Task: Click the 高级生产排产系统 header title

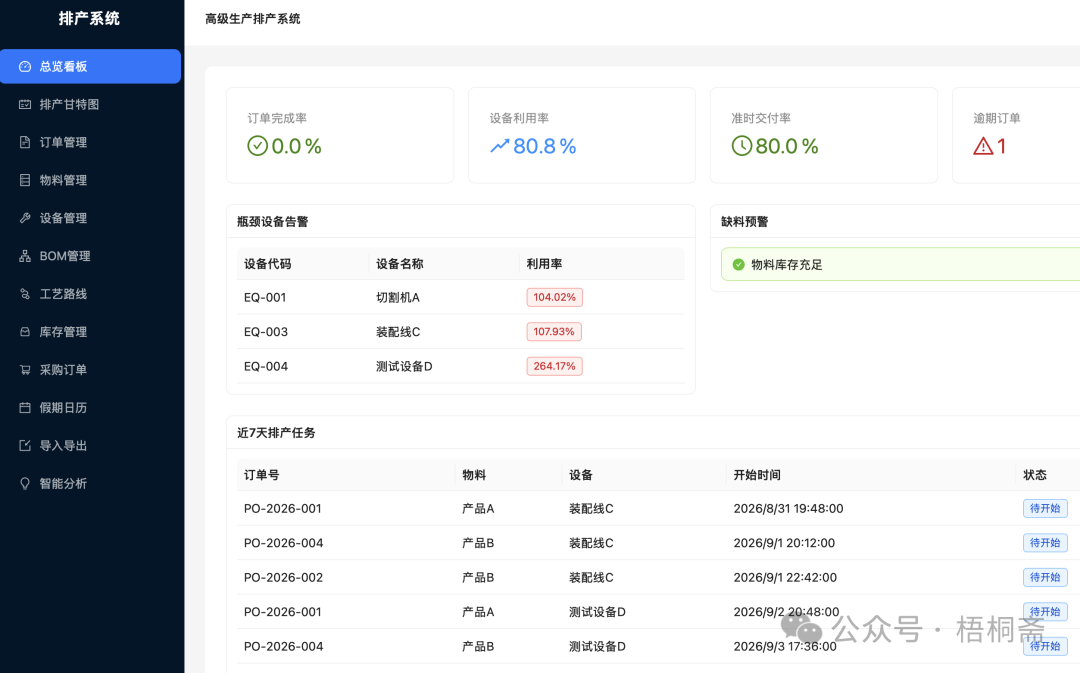Action: coord(253,19)
